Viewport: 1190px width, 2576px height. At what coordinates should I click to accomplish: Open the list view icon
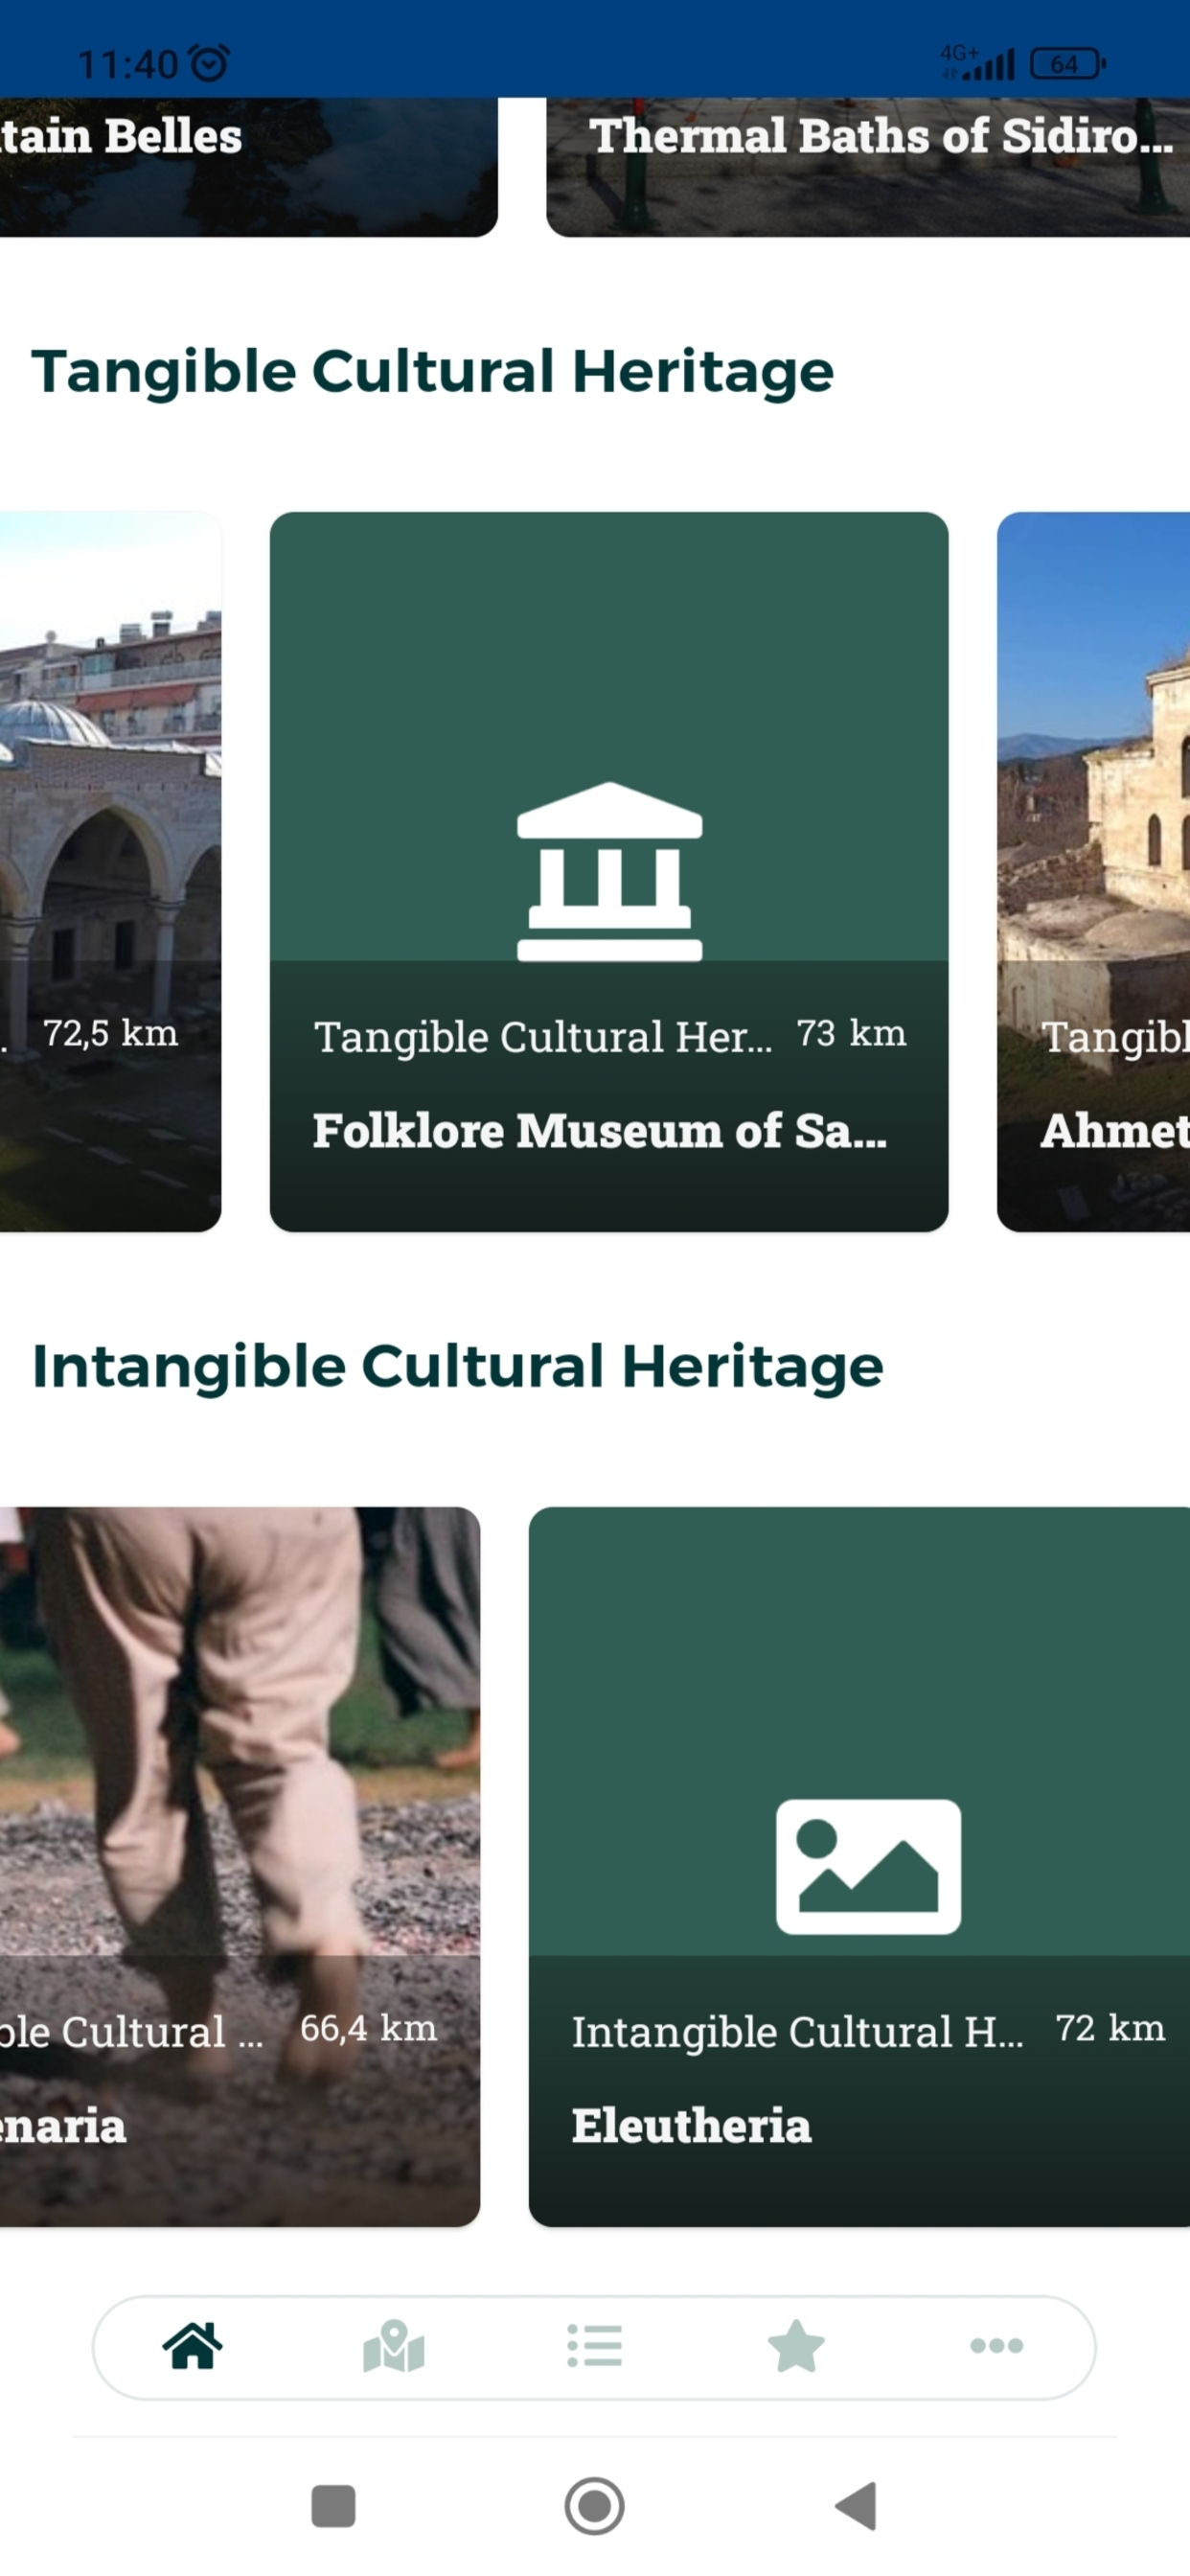(594, 2345)
